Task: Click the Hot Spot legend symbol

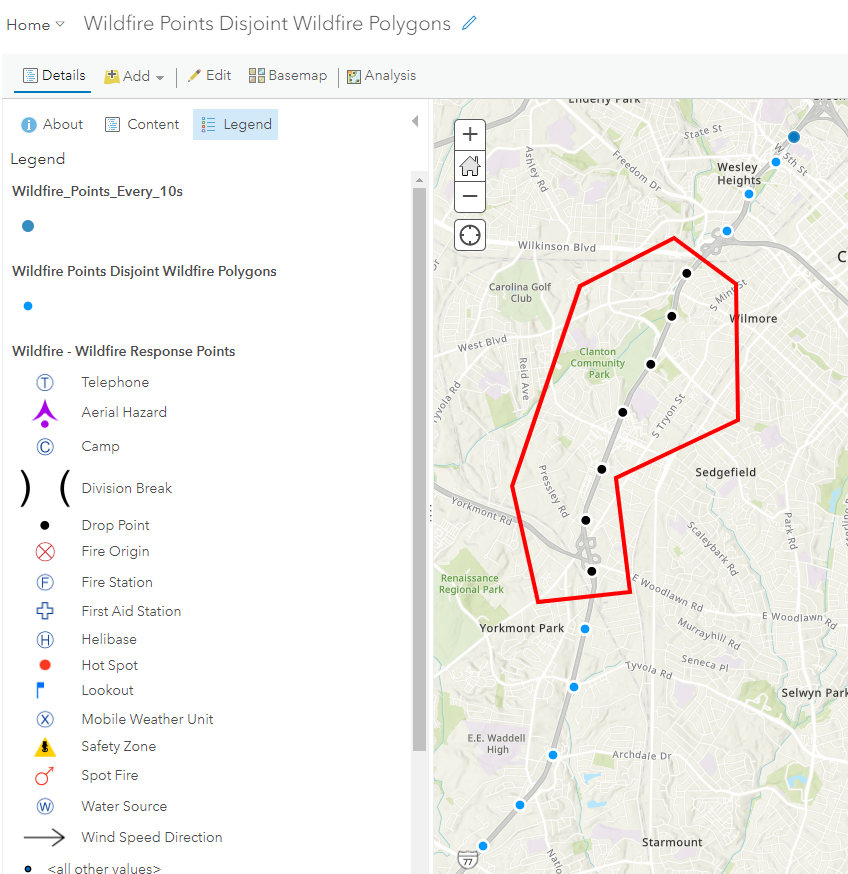Action: coord(45,665)
